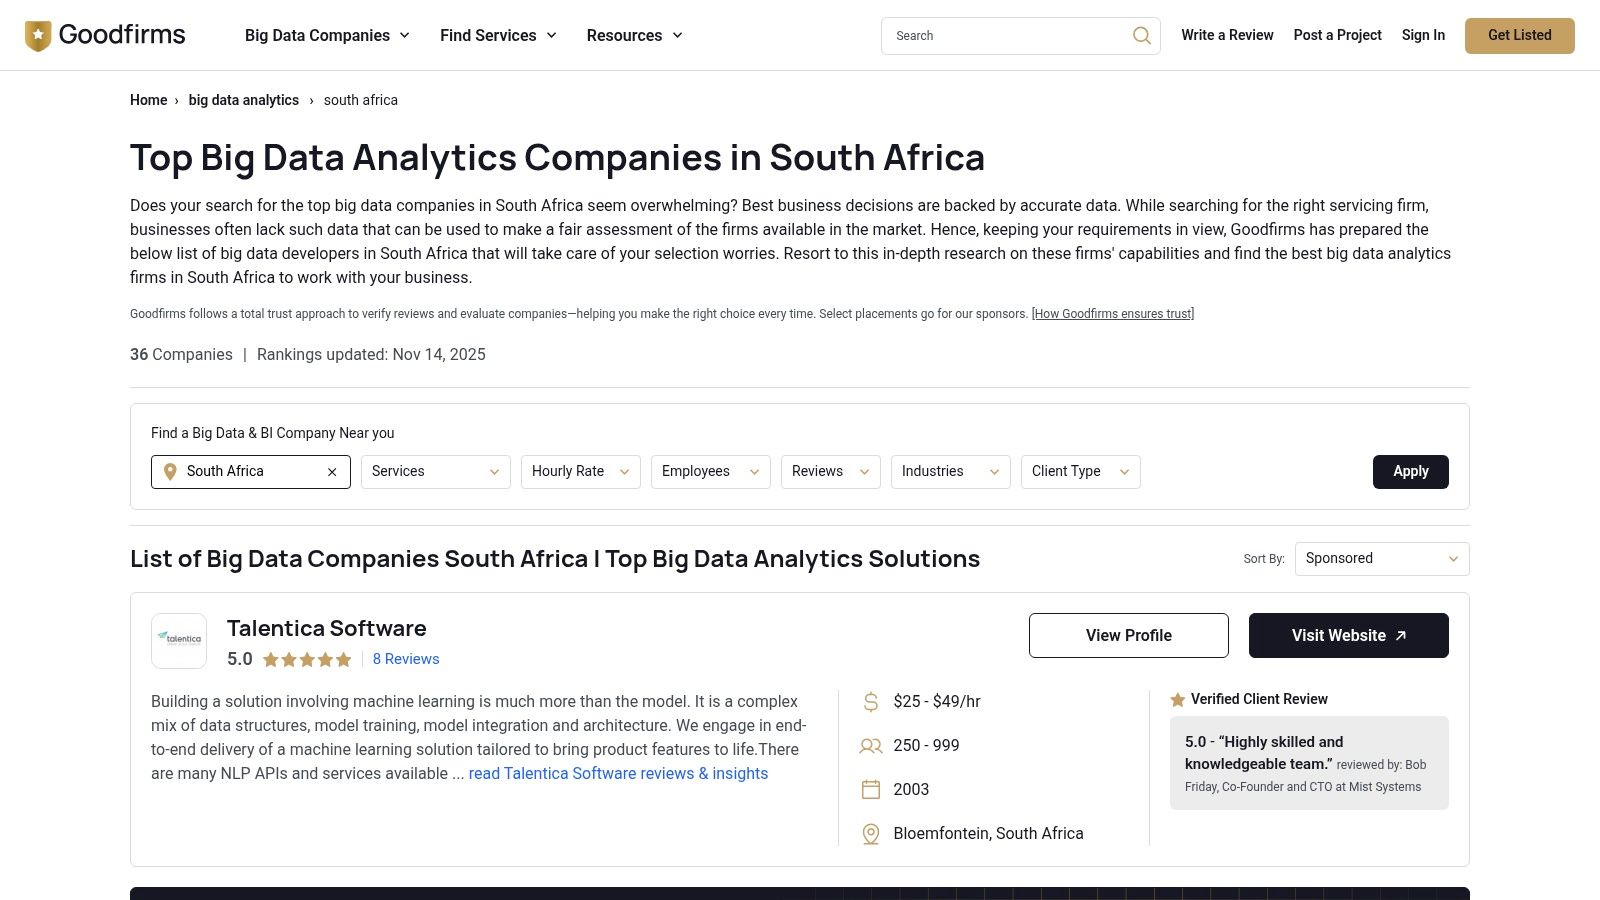
Task: Click the employees count people icon
Action: pyautogui.click(x=871, y=746)
